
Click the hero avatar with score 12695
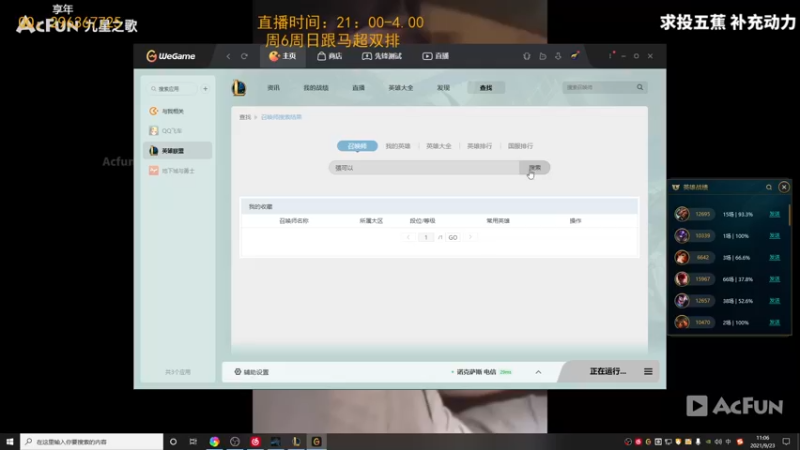[682, 214]
